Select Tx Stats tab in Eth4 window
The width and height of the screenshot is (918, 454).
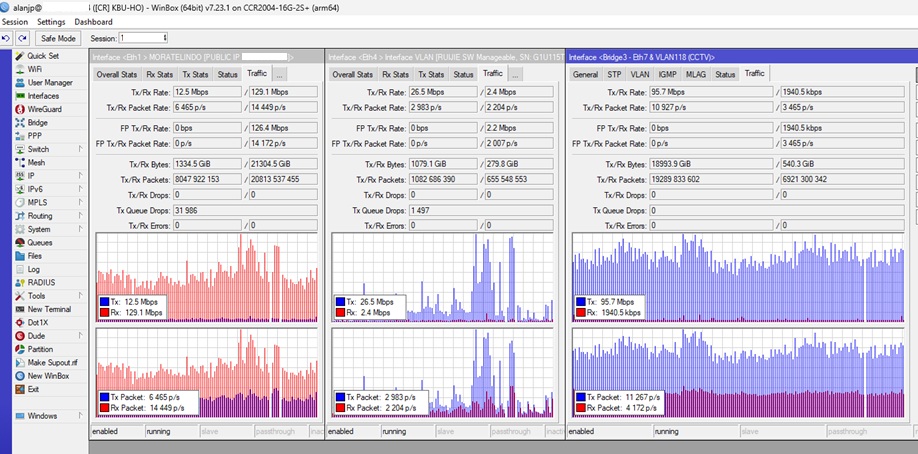point(431,74)
